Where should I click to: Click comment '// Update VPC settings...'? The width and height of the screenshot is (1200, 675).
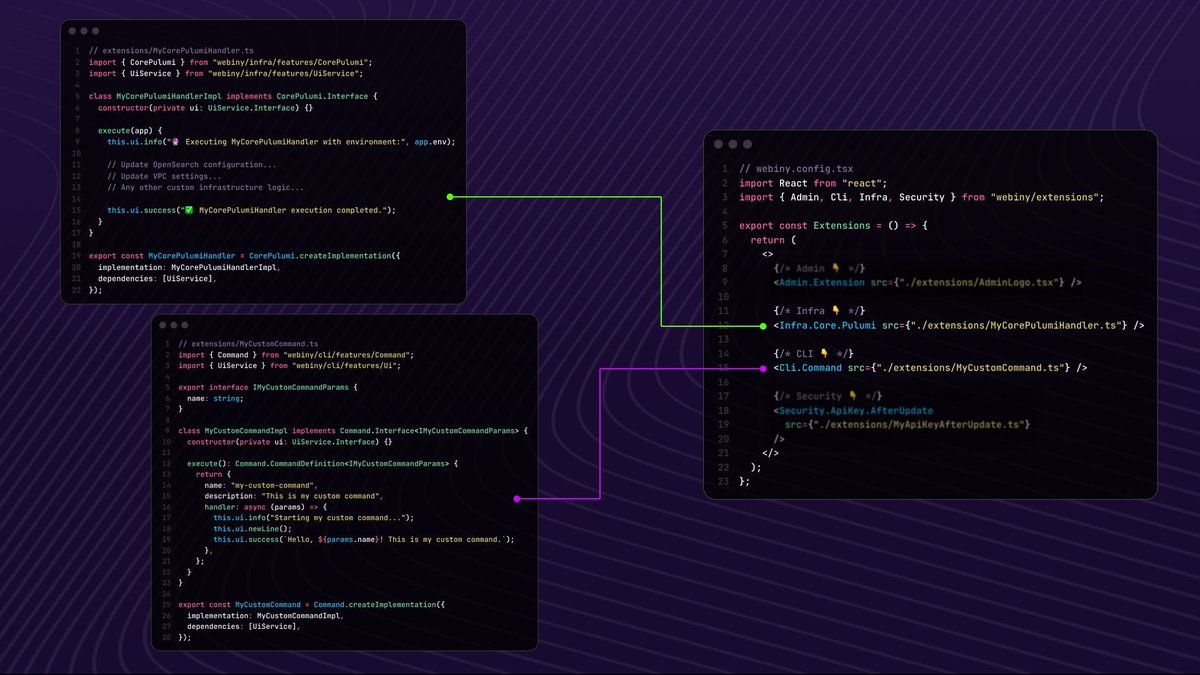(165, 176)
